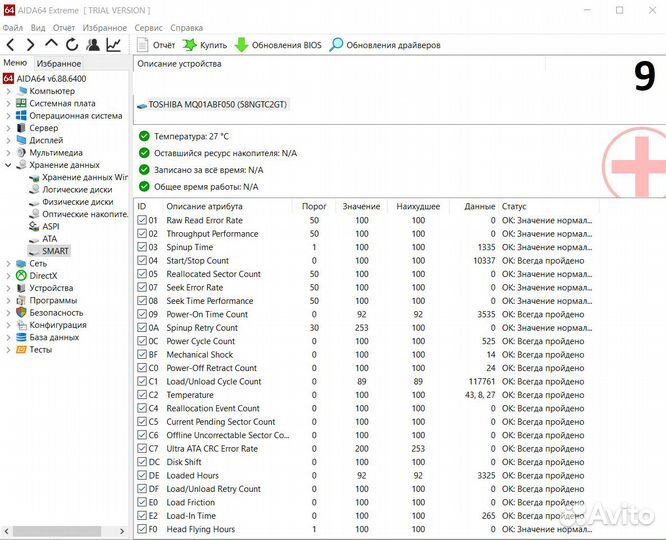The width and height of the screenshot is (666, 540).
Task: Expand the Системная плата node
Action: [x=8, y=103]
